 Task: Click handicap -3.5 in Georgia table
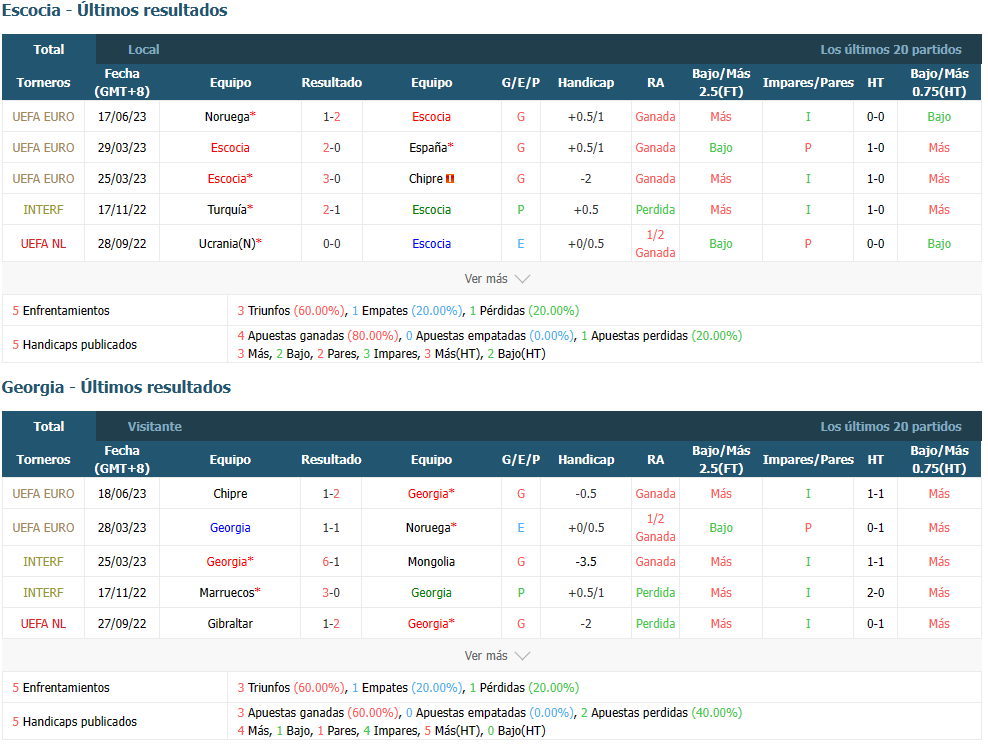pyautogui.click(x=585, y=562)
